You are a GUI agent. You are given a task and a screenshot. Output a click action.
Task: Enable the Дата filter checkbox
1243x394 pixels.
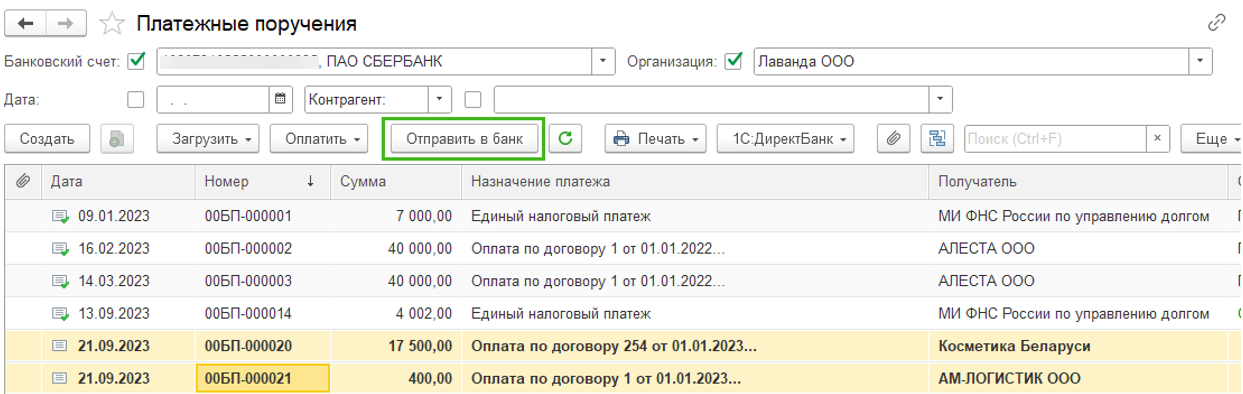(x=137, y=99)
